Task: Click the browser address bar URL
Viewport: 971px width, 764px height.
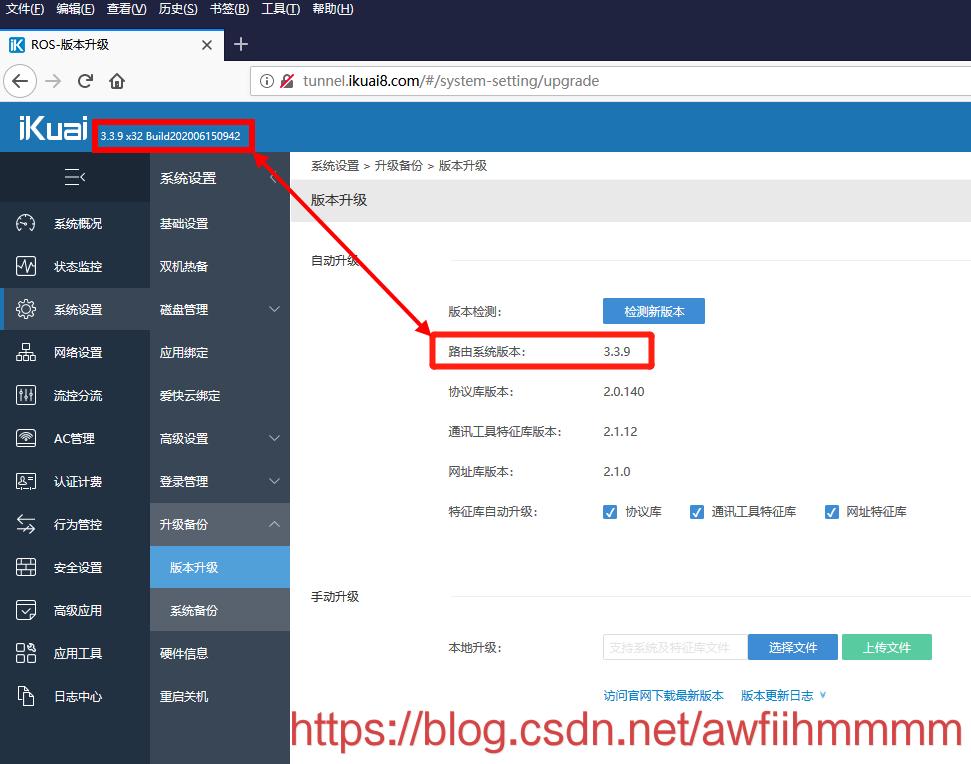Action: pyautogui.click(x=451, y=81)
